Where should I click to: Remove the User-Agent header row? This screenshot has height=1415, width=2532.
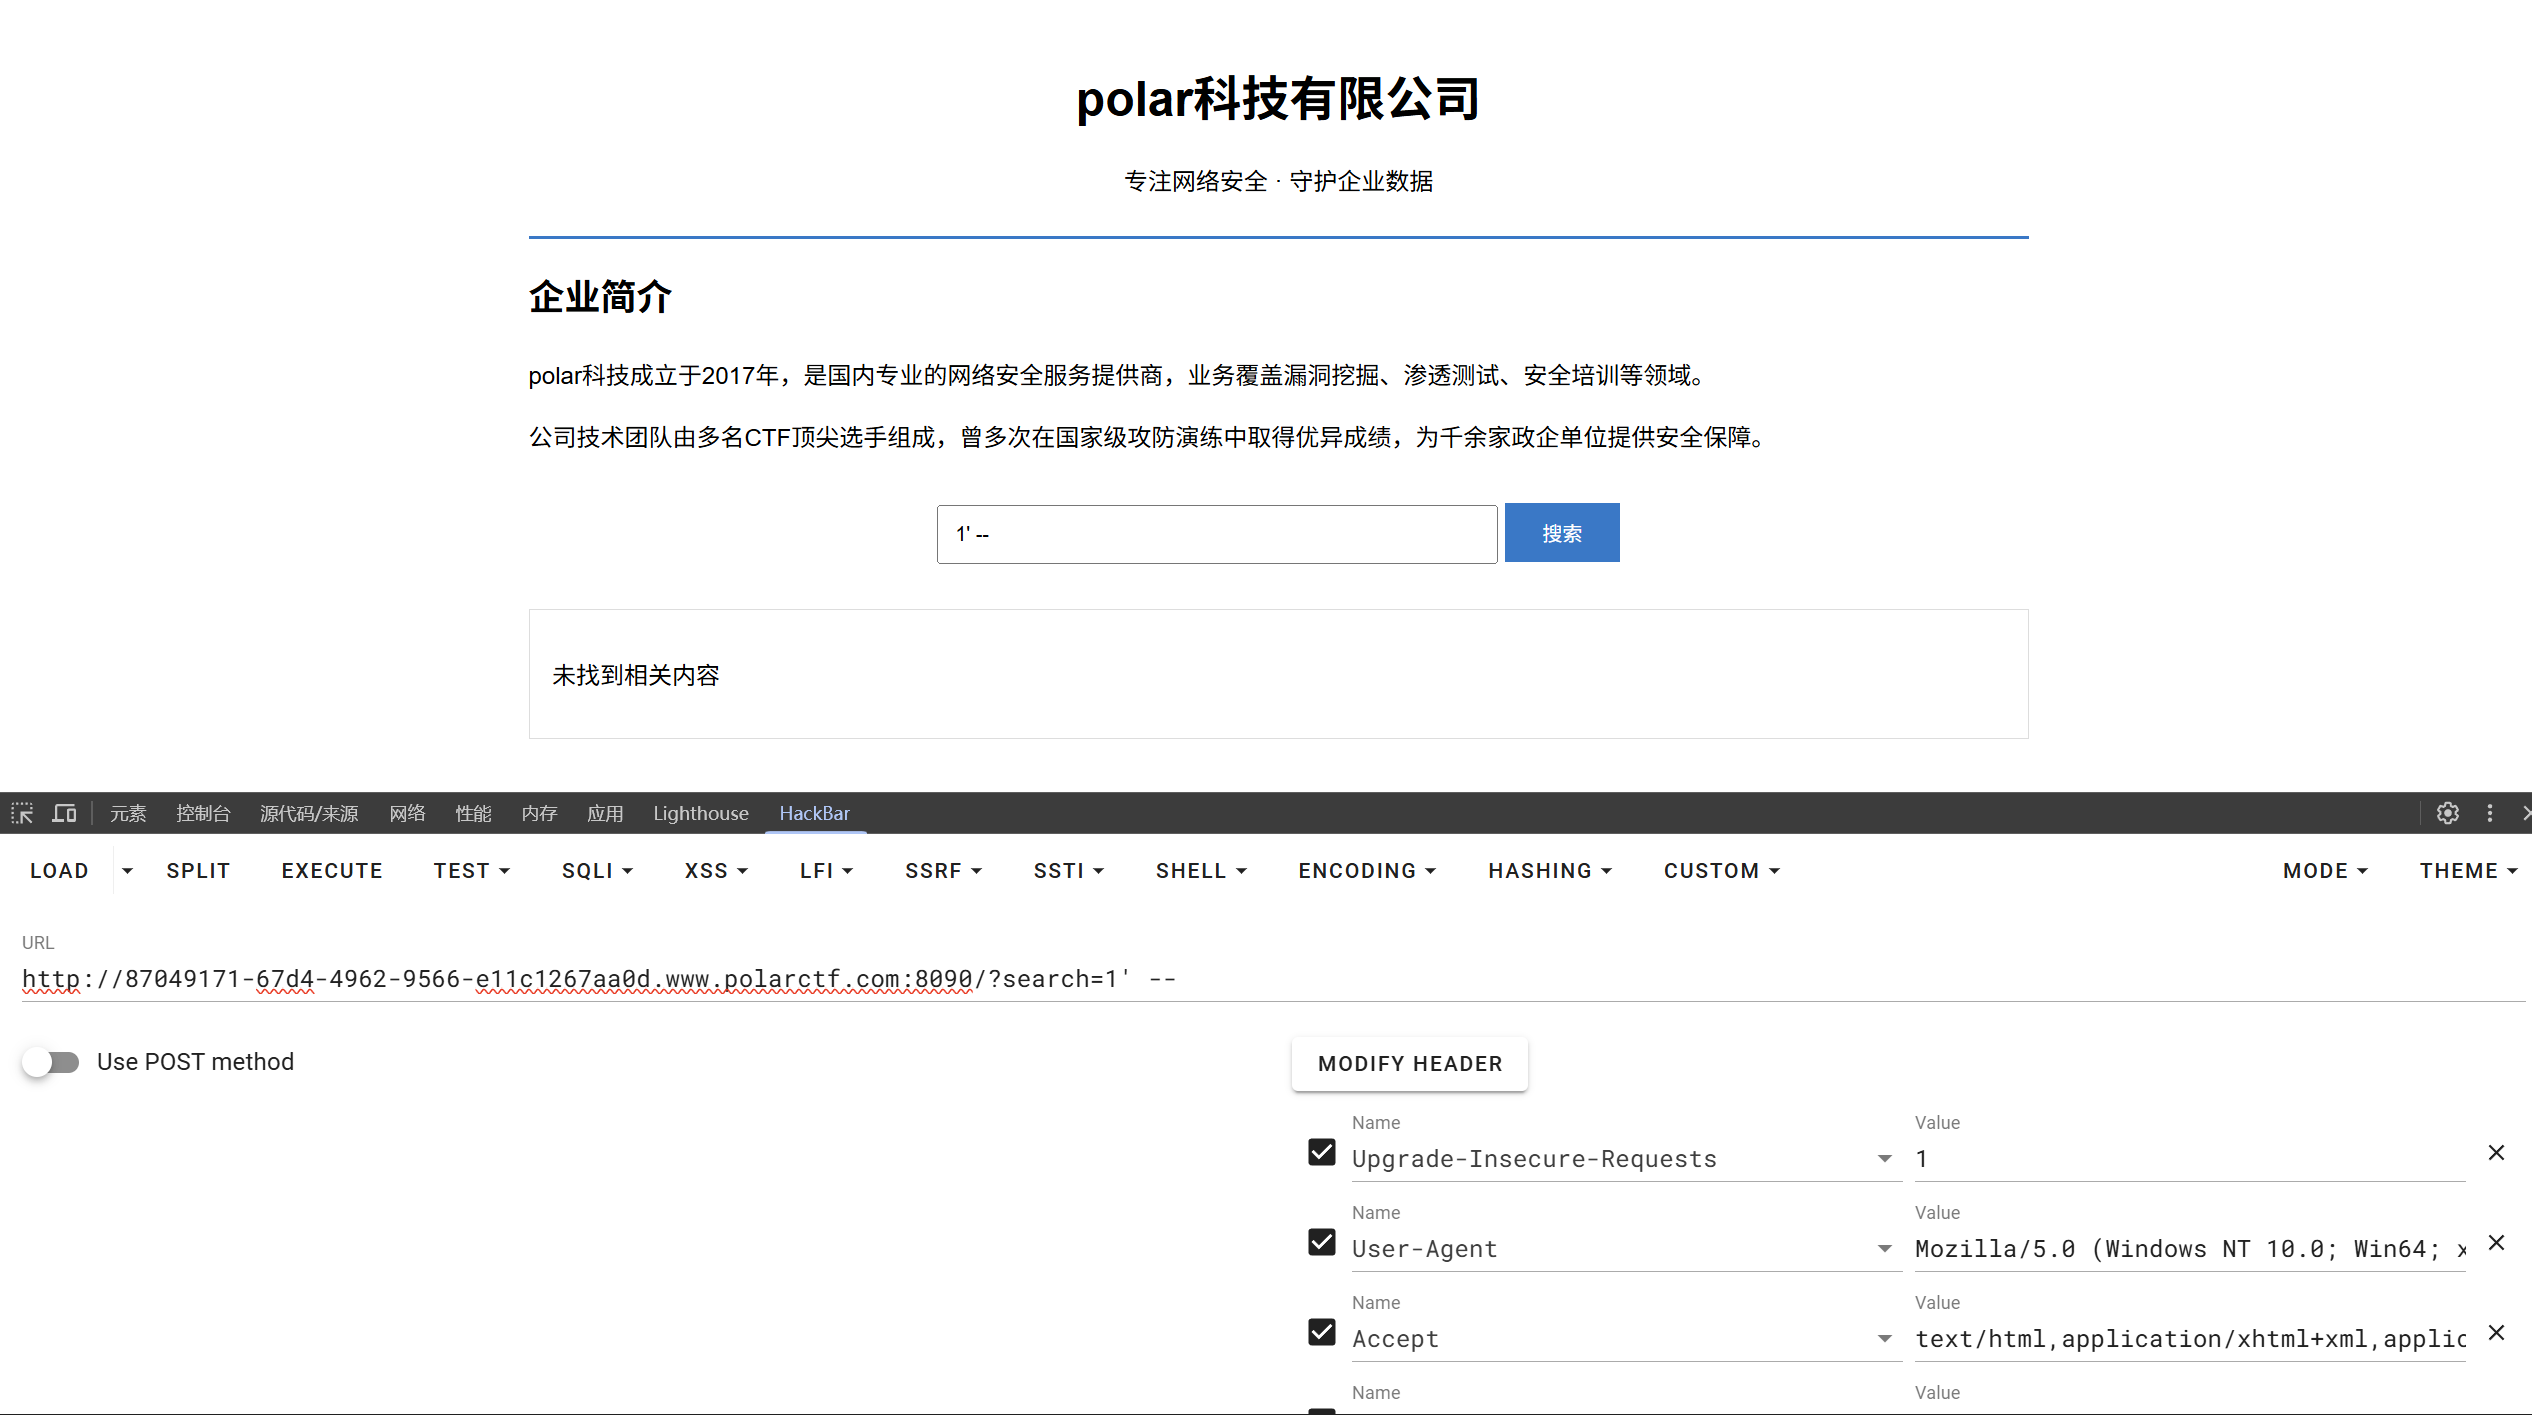pos(2496,1243)
